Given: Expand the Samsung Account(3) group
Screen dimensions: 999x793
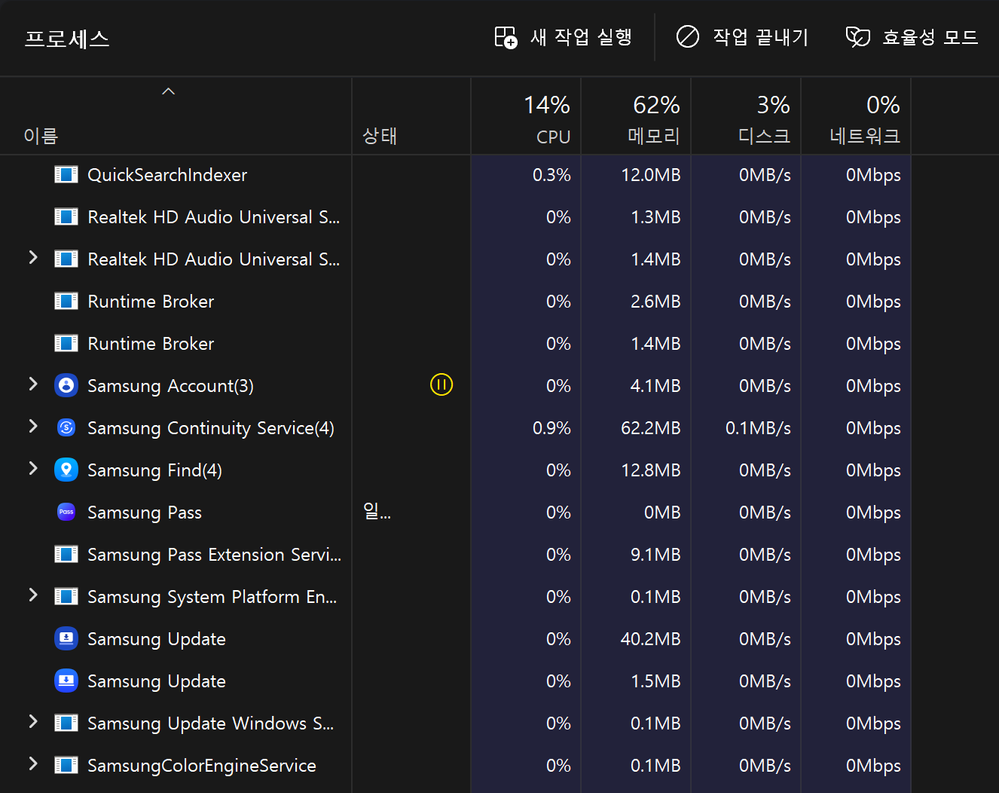Looking at the screenshot, I should pyautogui.click(x=33, y=384).
